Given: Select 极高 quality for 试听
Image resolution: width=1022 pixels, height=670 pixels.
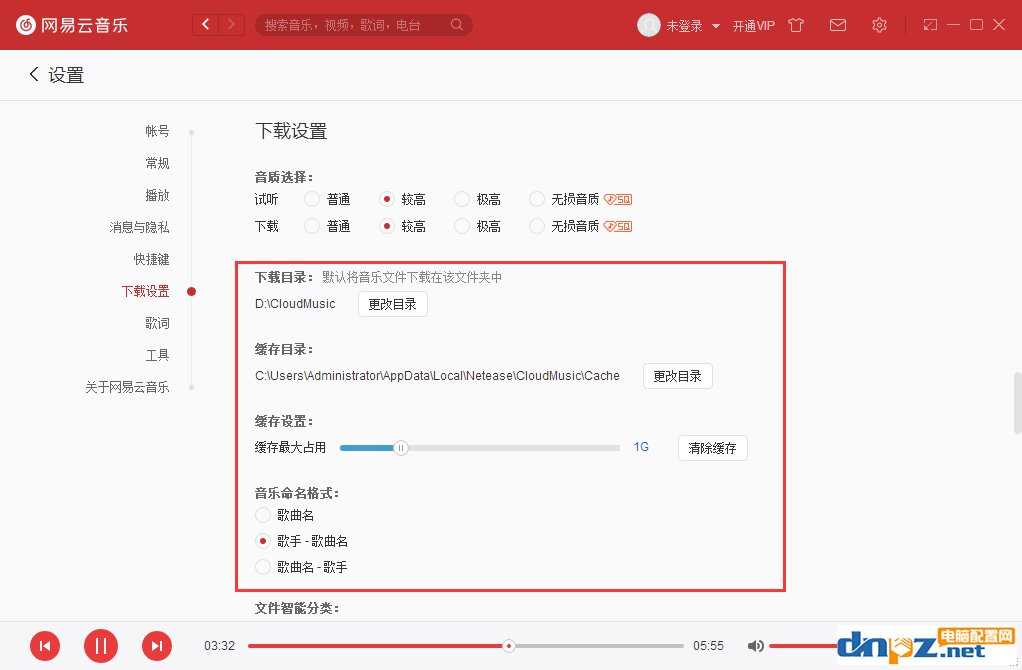Looking at the screenshot, I should click(x=462, y=199).
